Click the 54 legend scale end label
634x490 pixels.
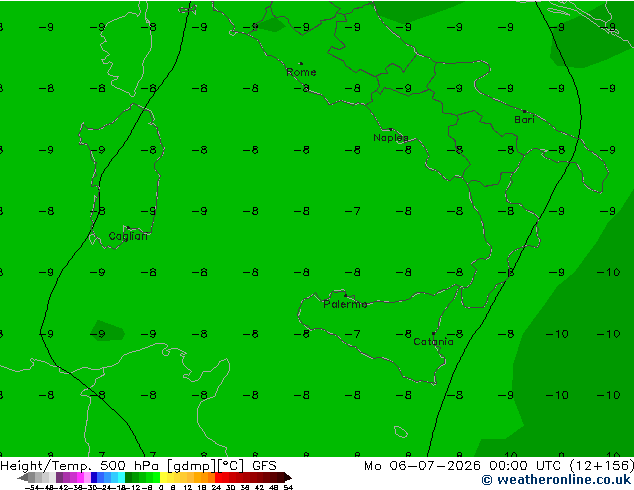click(288, 487)
